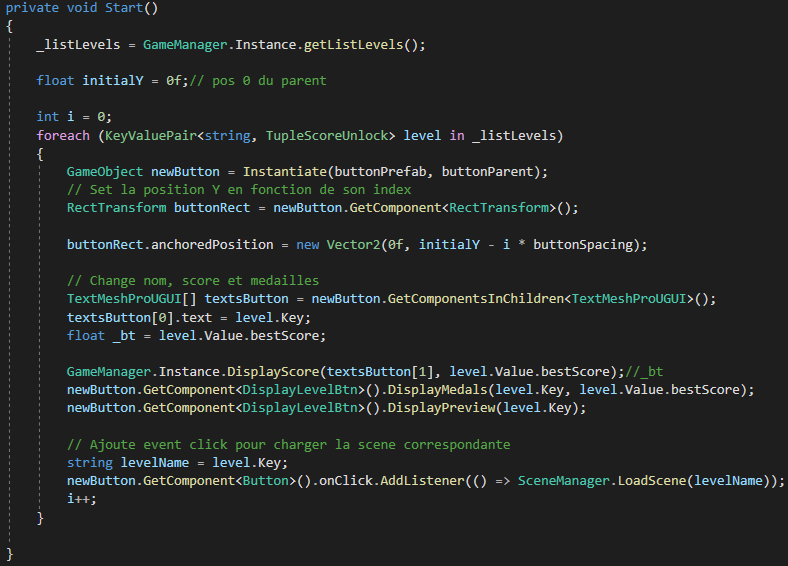The width and height of the screenshot is (788, 566).
Task: Click buttonRect variable declaration
Action: [x=212, y=208]
